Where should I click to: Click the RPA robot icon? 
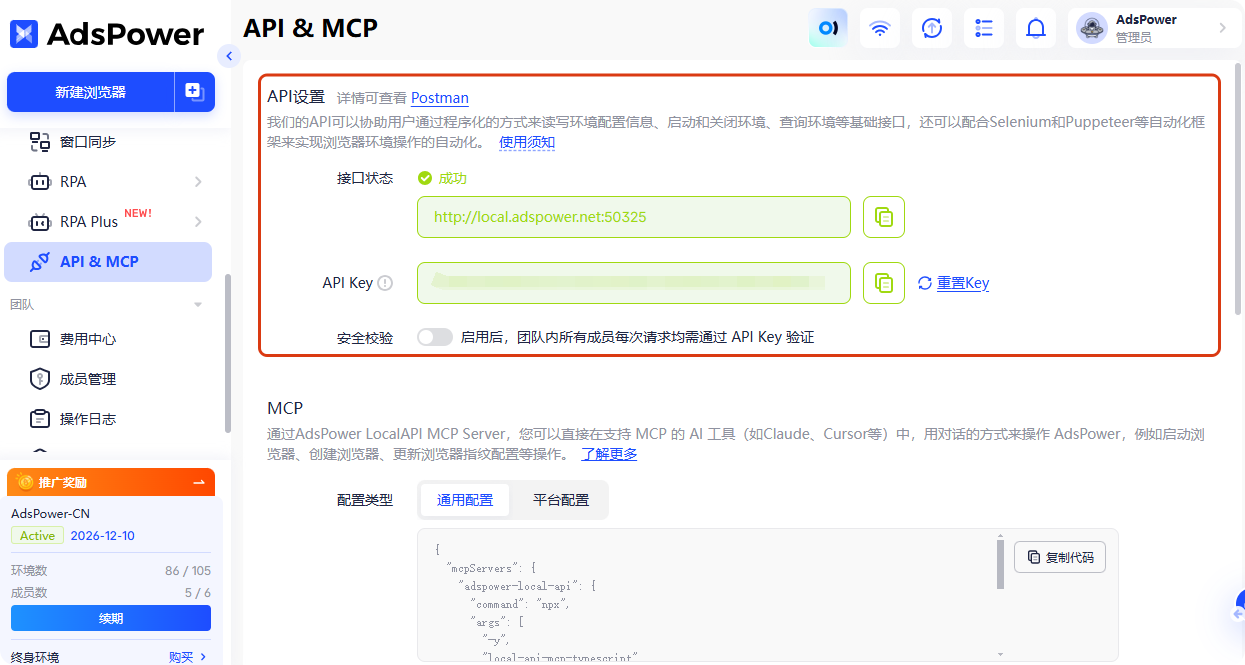point(40,182)
